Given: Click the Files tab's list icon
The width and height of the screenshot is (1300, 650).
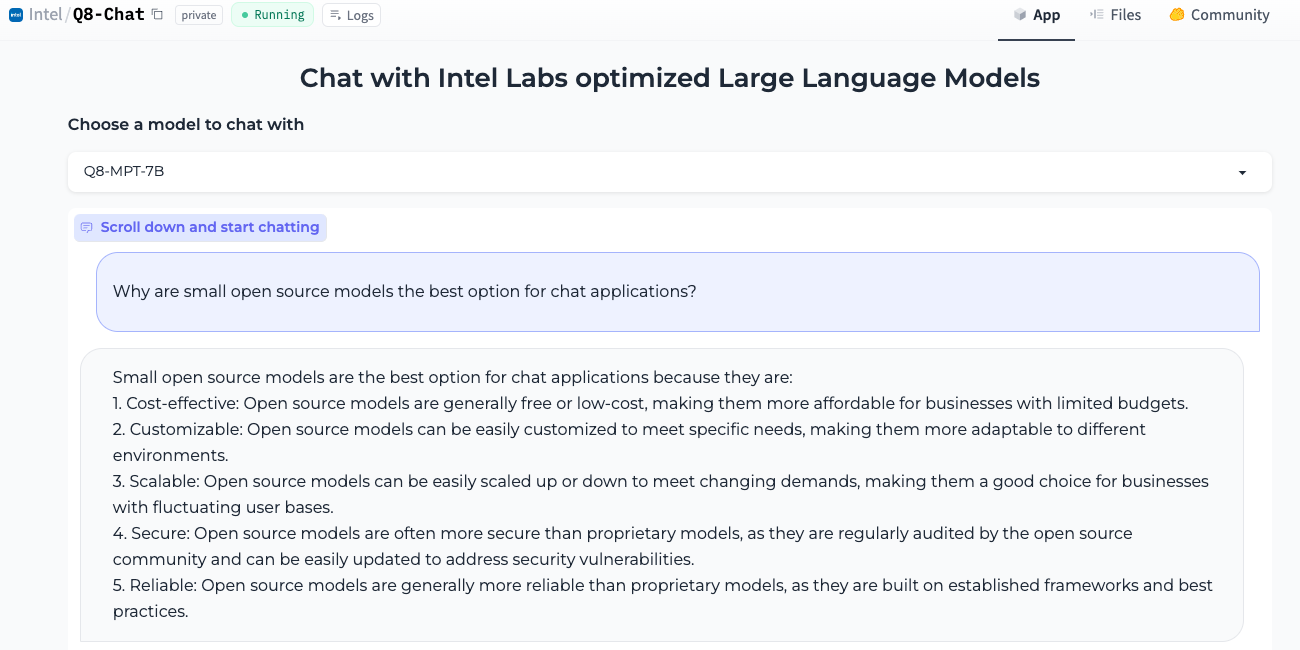Looking at the screenshot, I should pos(1097,15).
